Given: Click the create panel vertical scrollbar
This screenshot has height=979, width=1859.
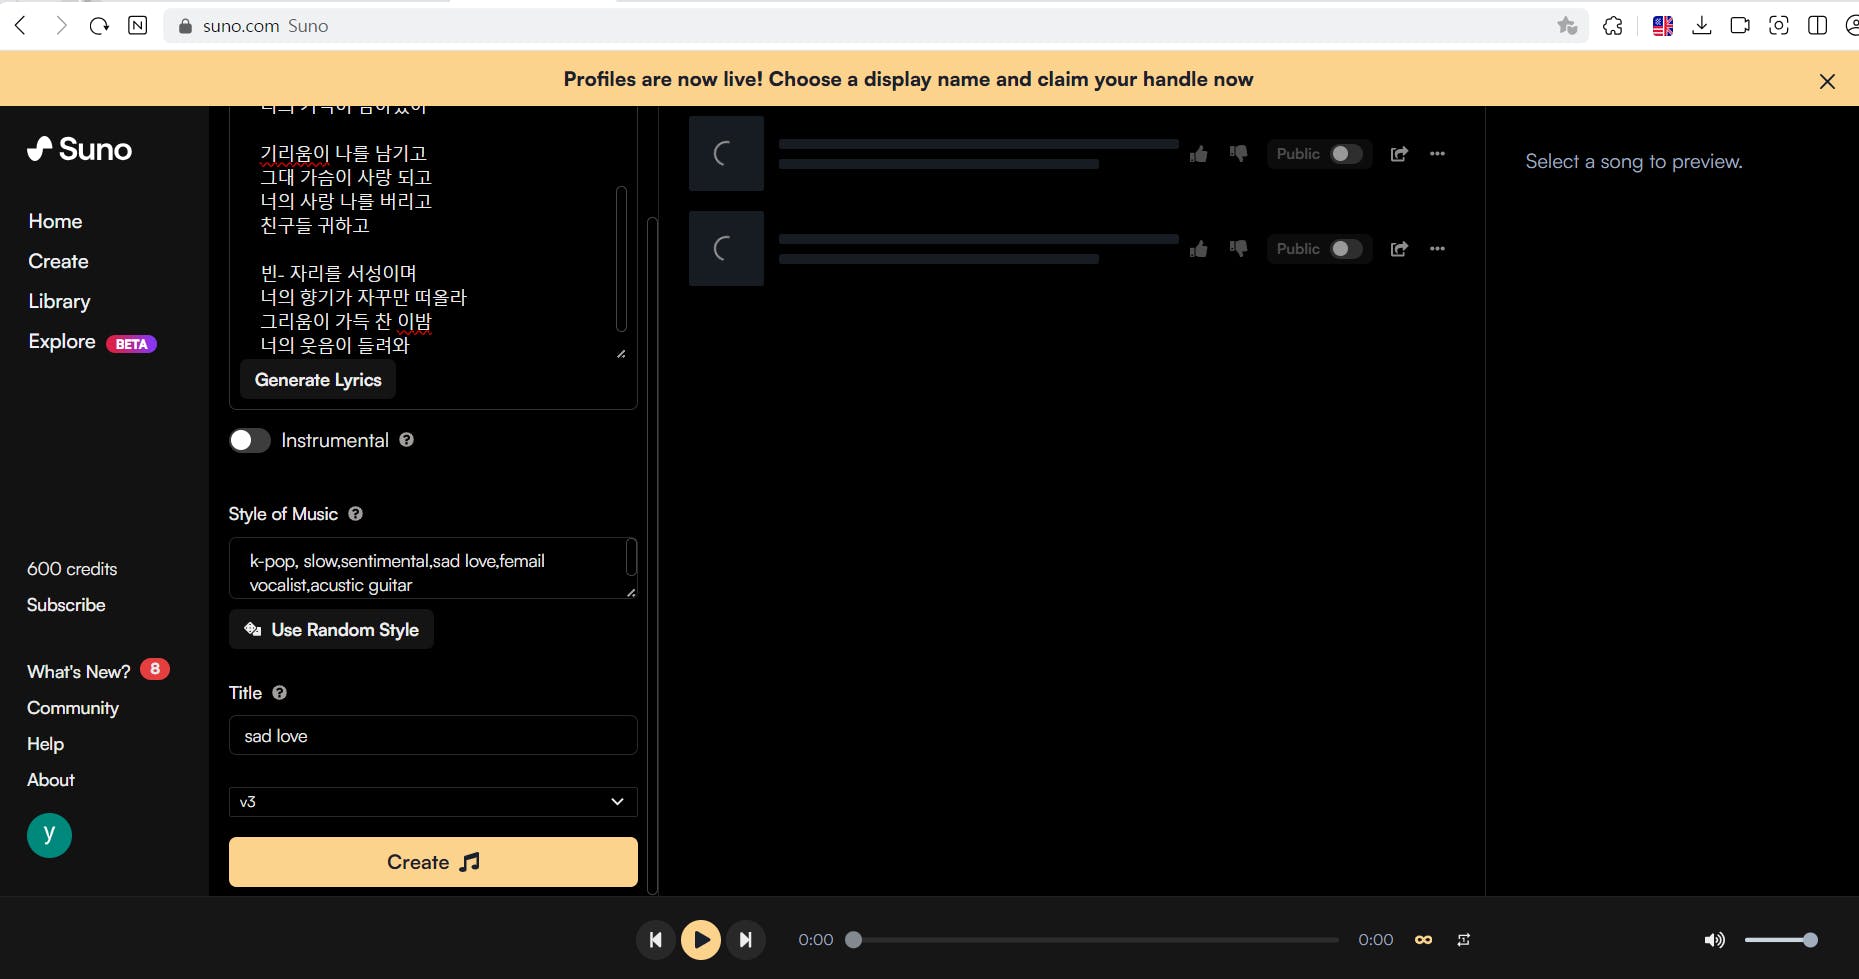Looking at the screenshot, I should pos(652,555).
